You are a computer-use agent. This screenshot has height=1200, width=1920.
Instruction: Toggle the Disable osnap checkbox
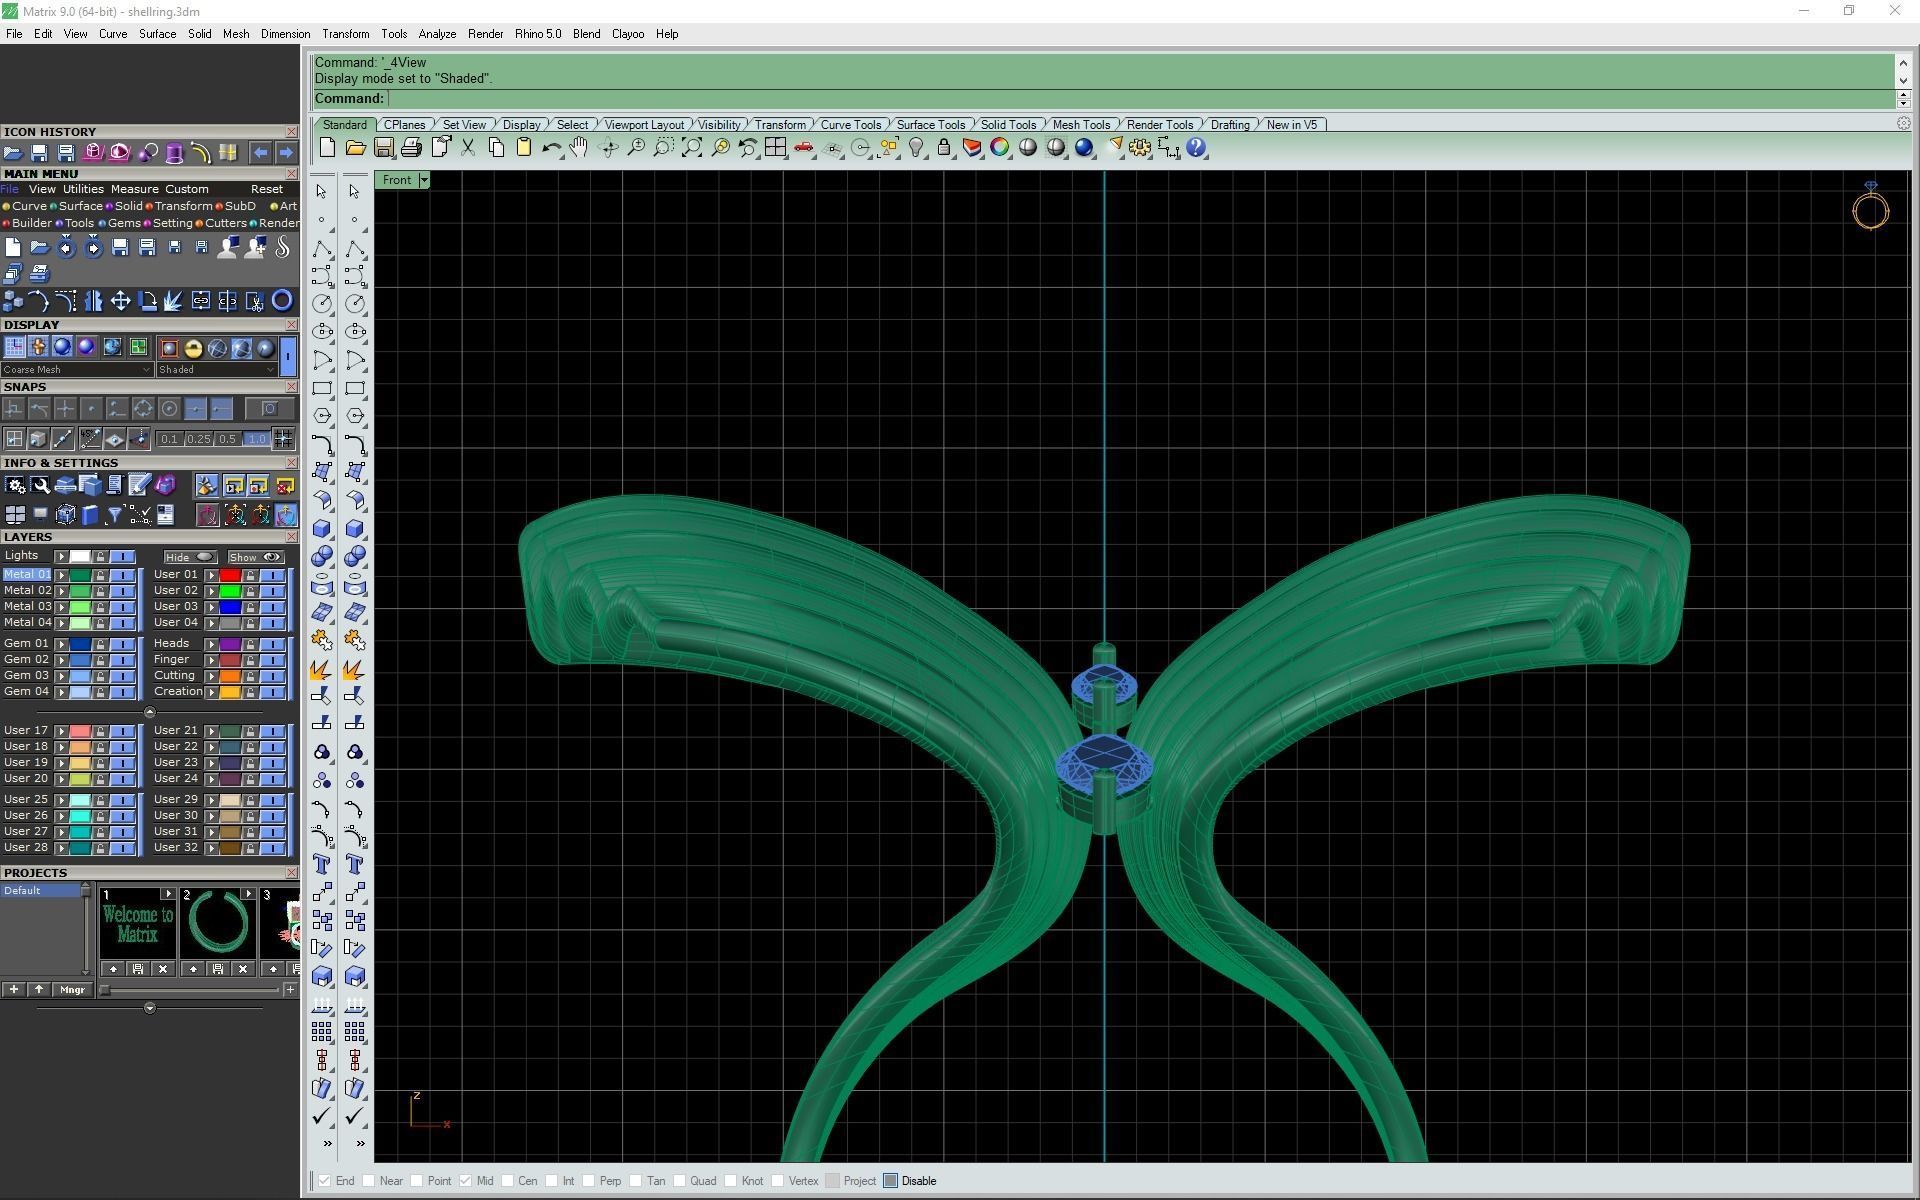coord(891,1181)
